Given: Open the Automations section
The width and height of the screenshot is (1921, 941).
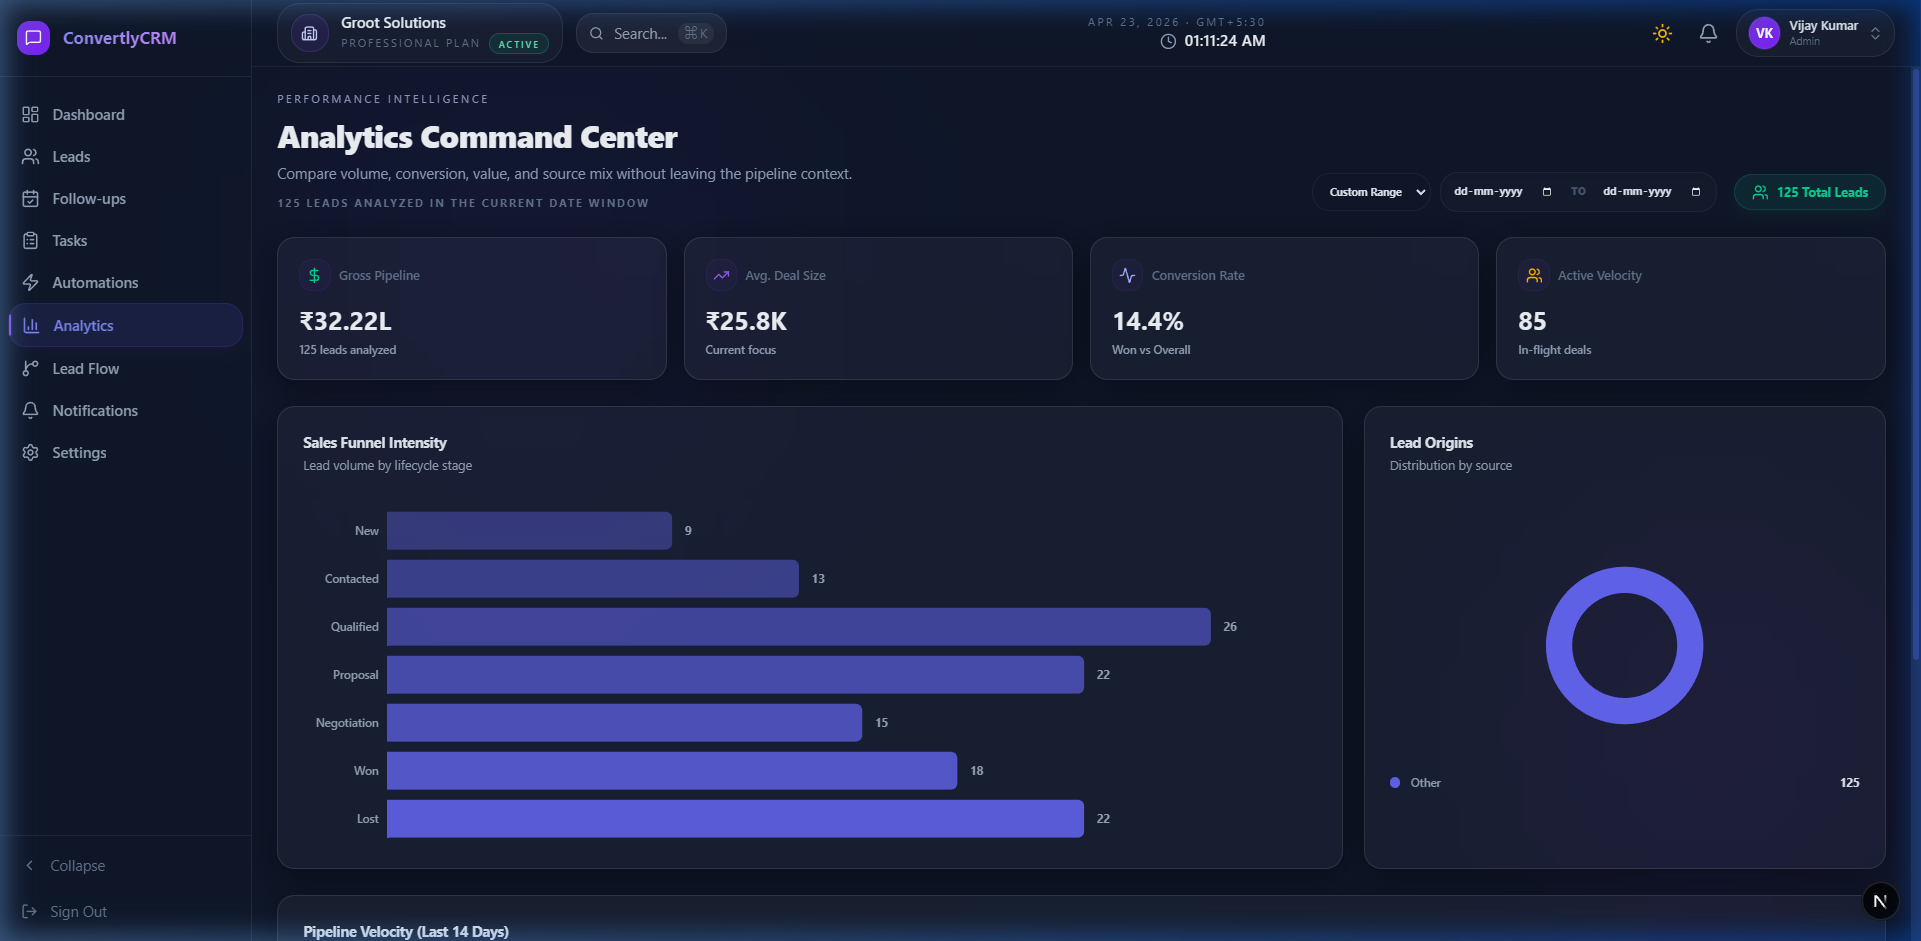Looking at the screenshot, I should click(96, 282).
